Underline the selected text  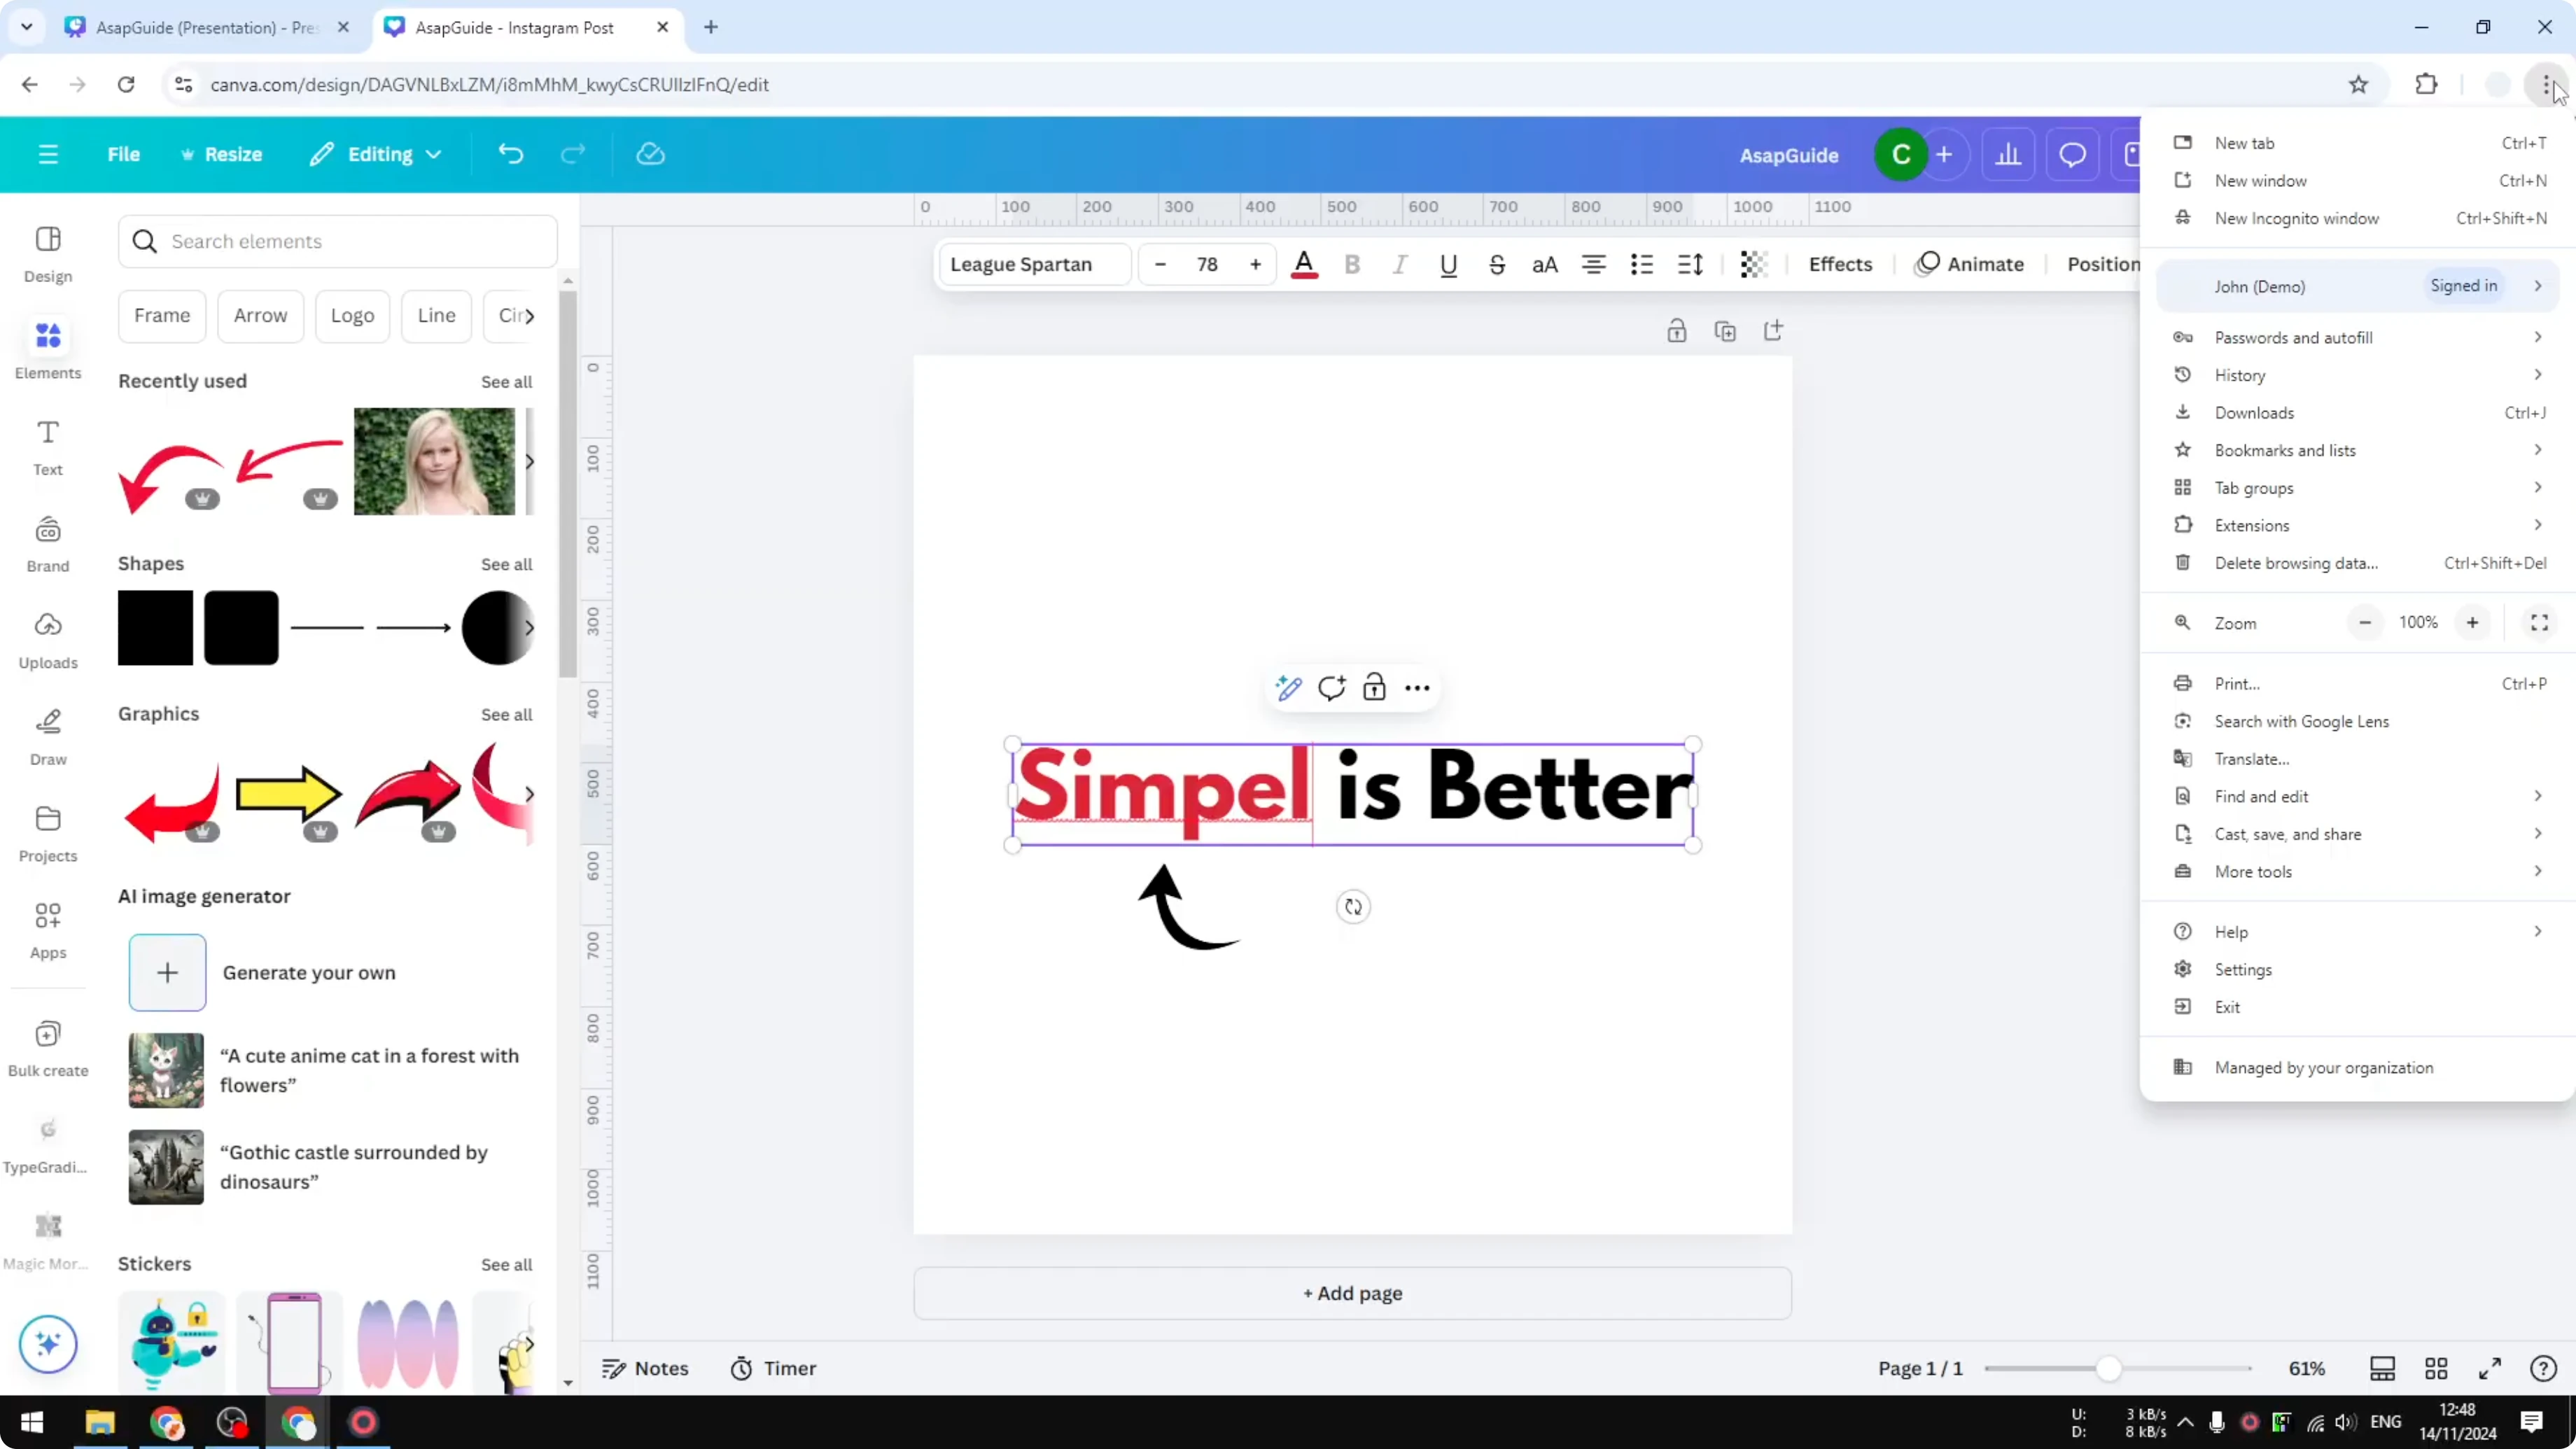1449,264
